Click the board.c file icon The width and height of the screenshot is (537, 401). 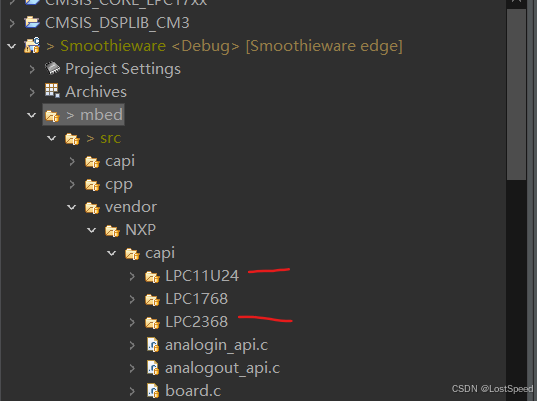[153, 391]
